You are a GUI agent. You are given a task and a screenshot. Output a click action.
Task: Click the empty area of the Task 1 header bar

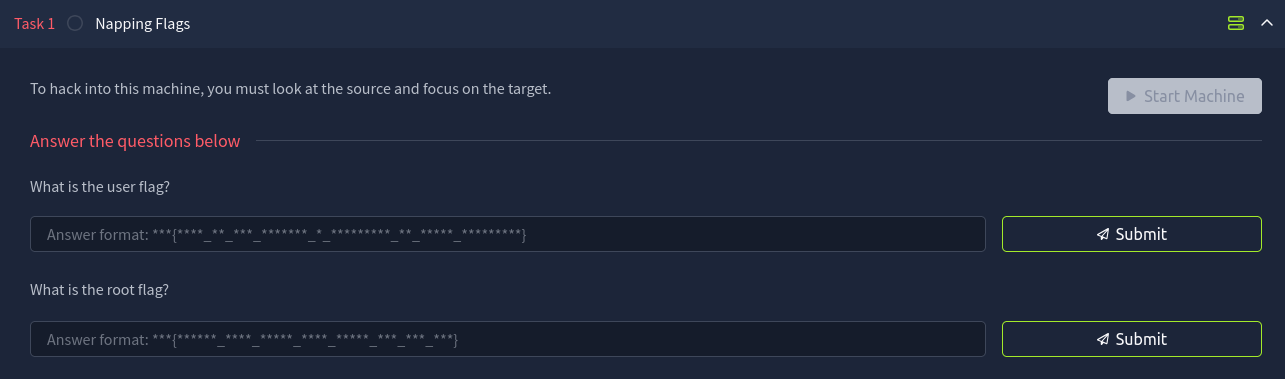pos(700,23)
